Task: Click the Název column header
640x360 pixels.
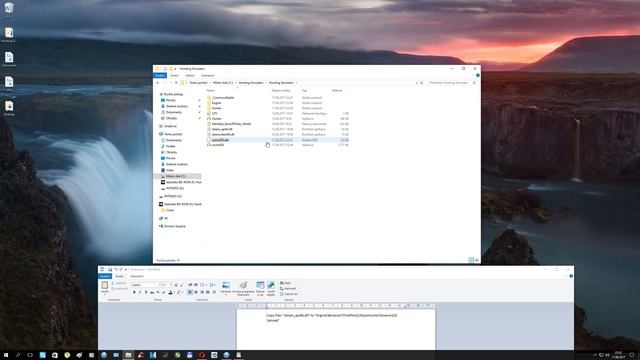Action: coord(210,91)
